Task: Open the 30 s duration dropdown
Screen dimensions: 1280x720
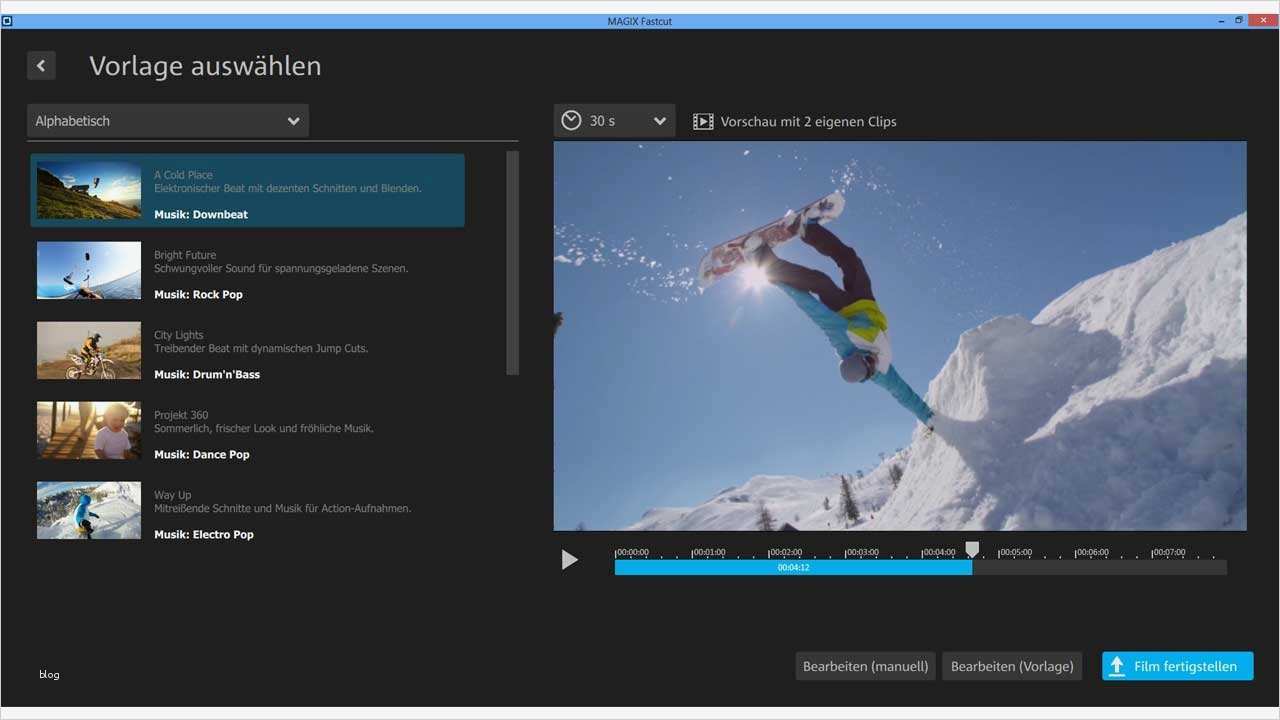Action: [613, 120]
